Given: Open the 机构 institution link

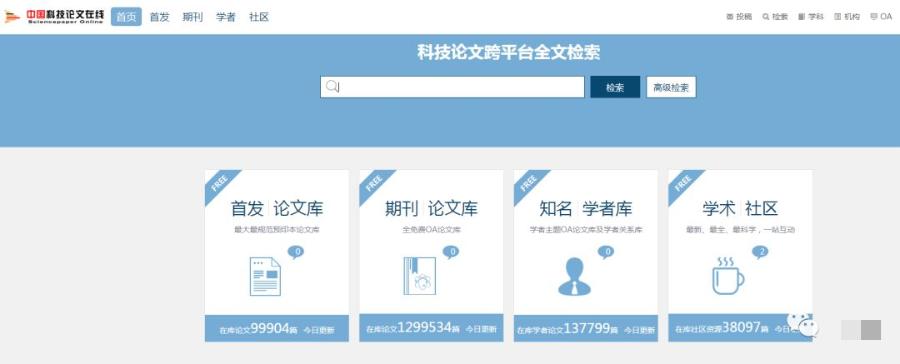Looking at the screenshot, I should point(847,17).
